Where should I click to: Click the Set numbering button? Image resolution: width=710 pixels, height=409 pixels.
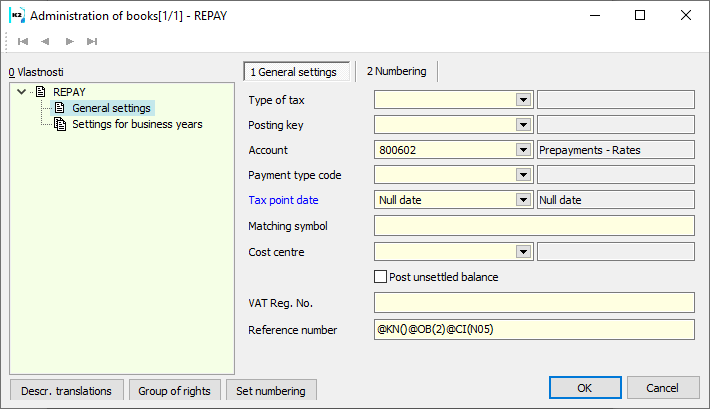click(x=272, y=390)
